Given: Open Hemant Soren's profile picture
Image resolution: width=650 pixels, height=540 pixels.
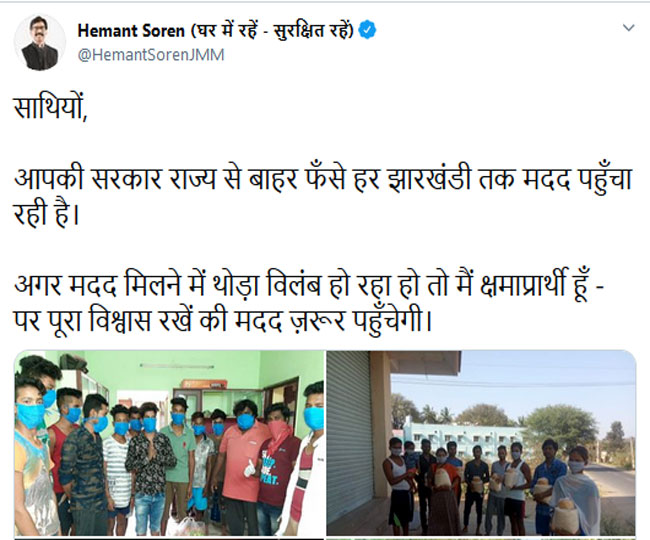Looking at the screenshot, I should [40, 42].
